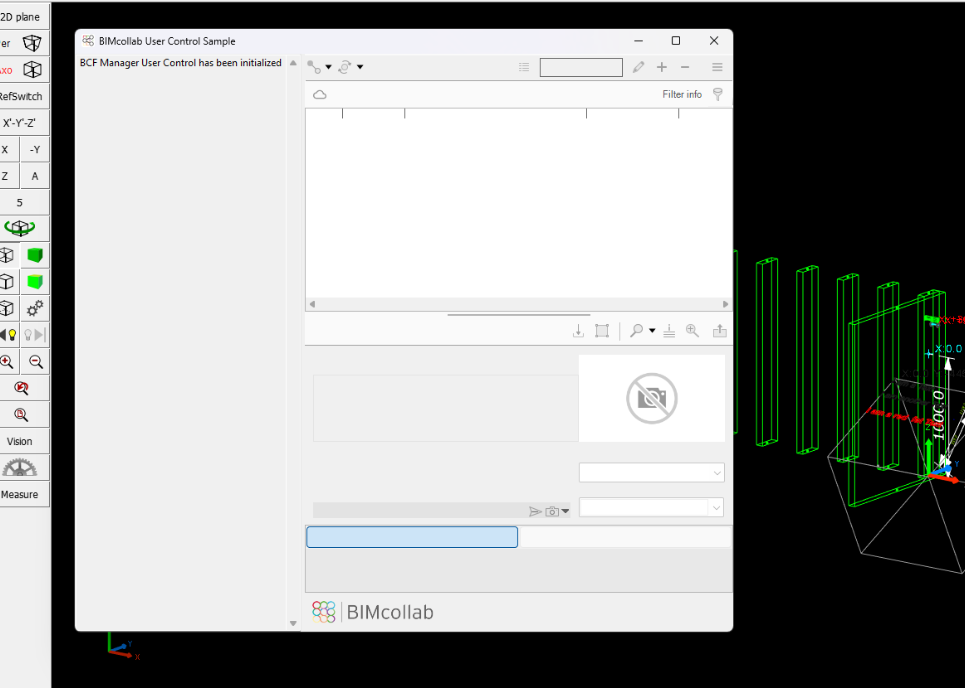The height and width of the screenshot is (688, 965).
Task: Click the share upload icon
Action: point(719,331)
